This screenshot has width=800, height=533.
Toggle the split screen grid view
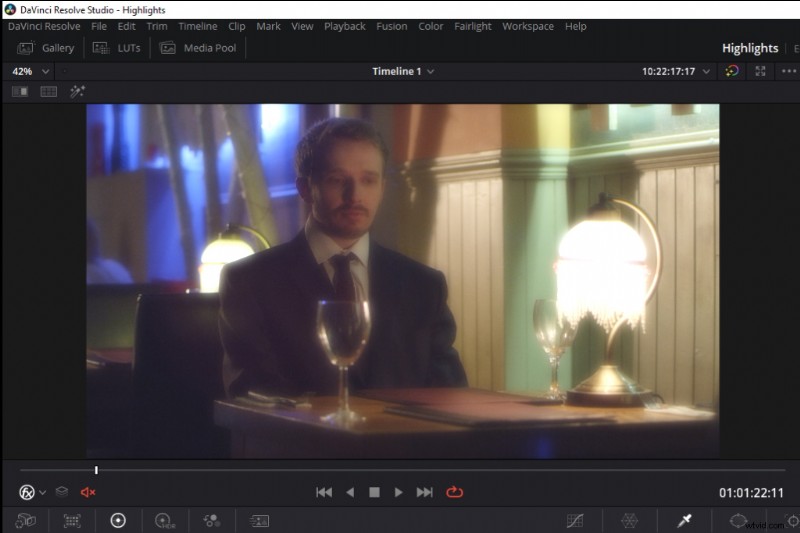pos(48,92)
